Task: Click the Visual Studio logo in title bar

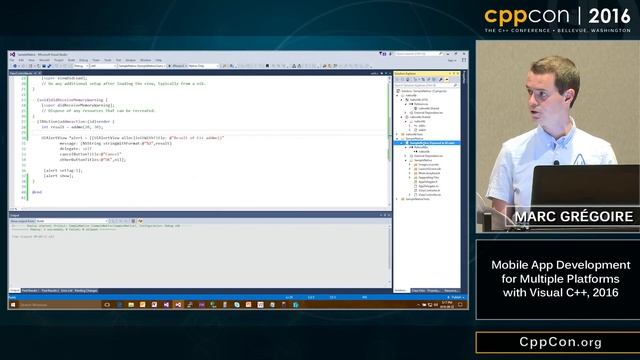Action: pos(13,54)
